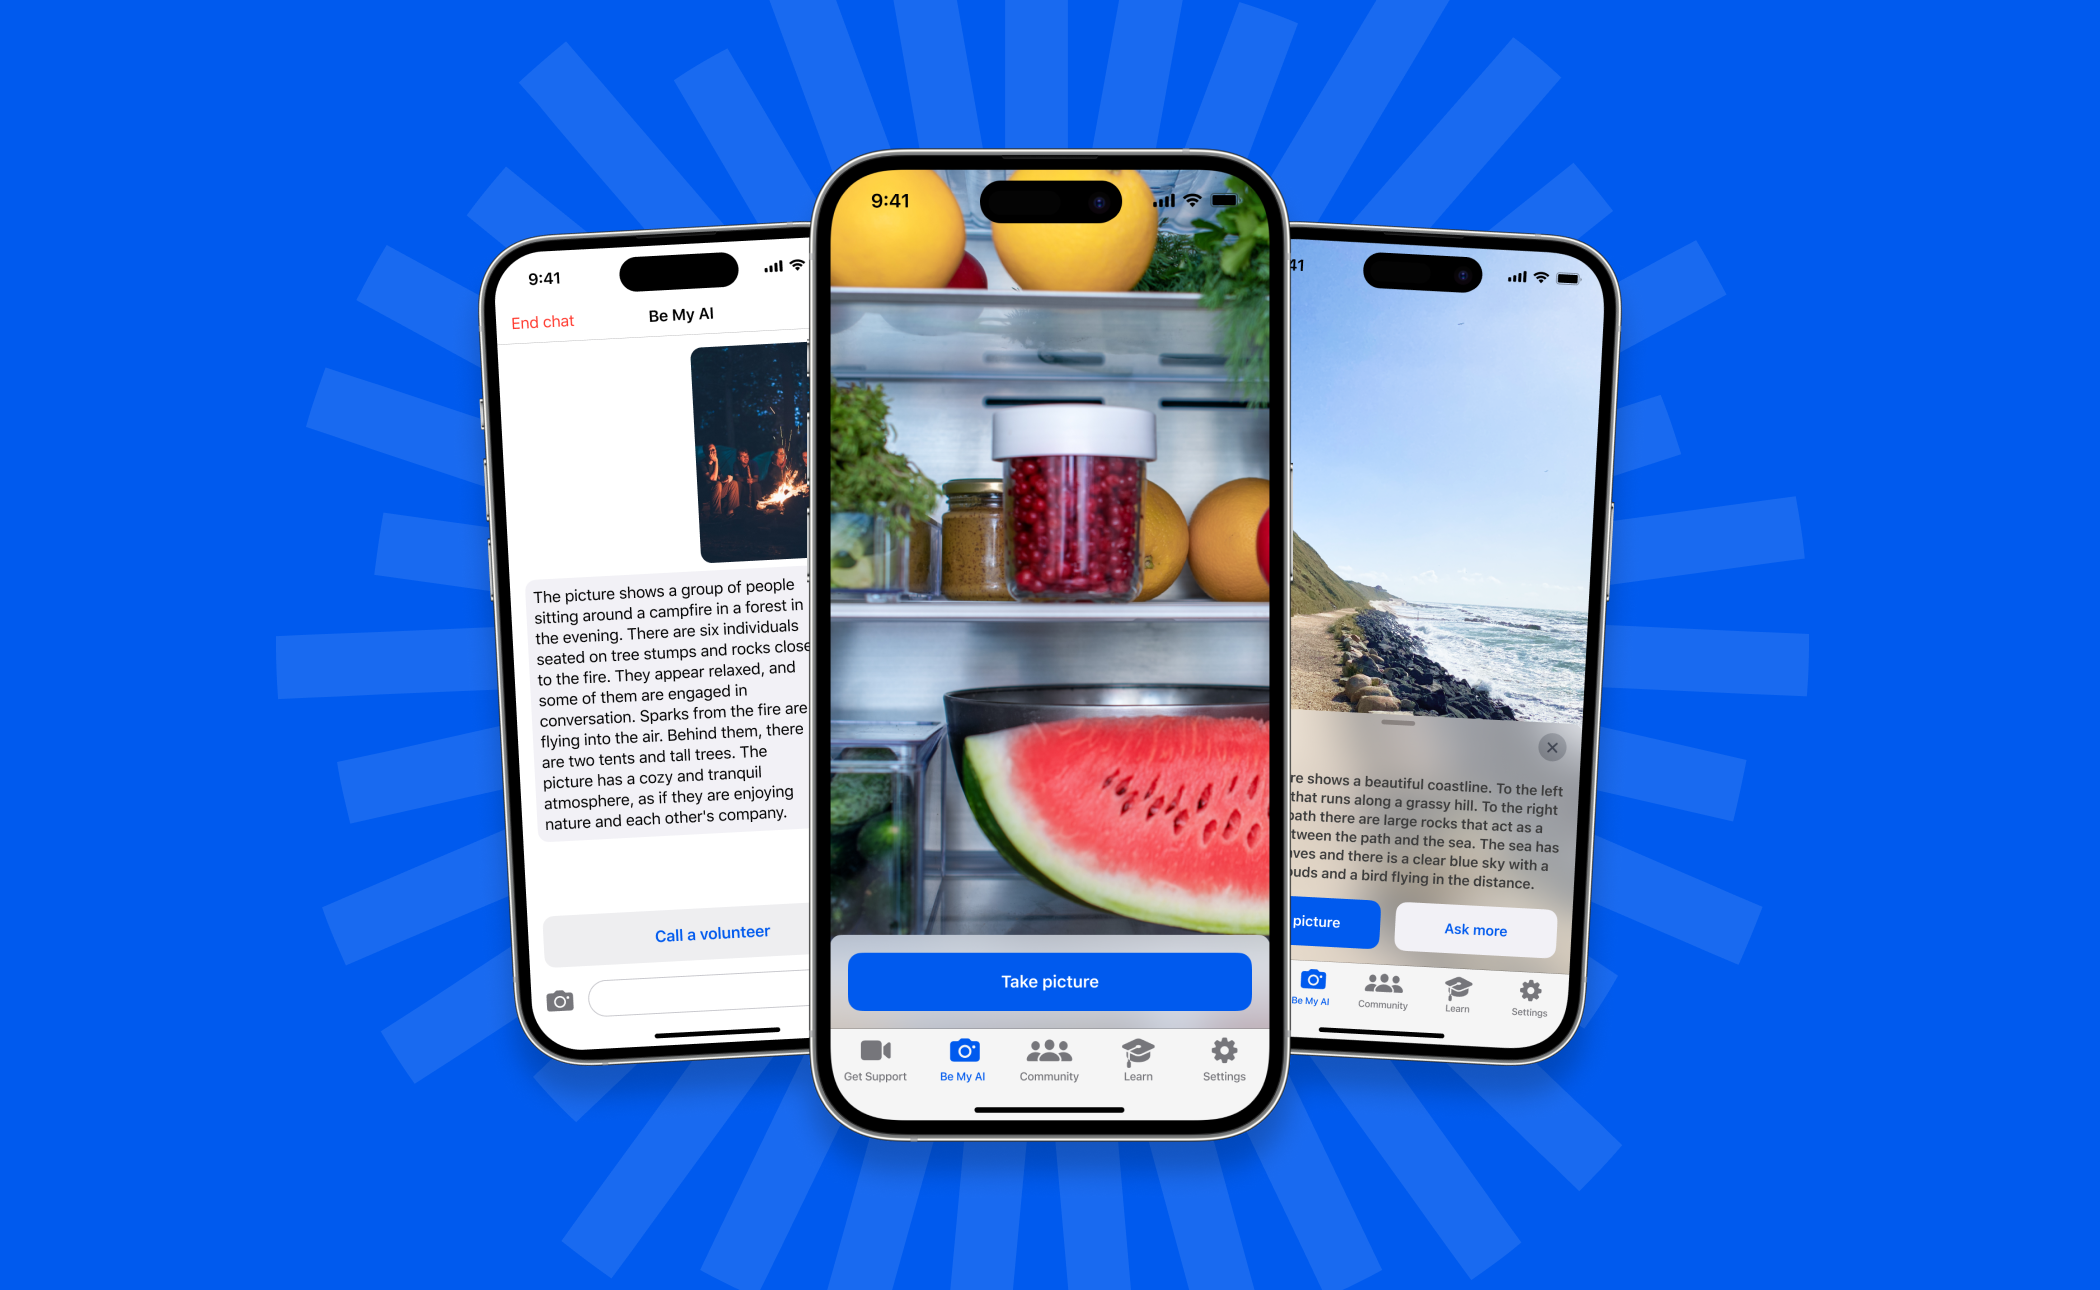Screen dimensions: 2100x1290
Task: Switch to the Community tab
Action: point(1050,1056)
